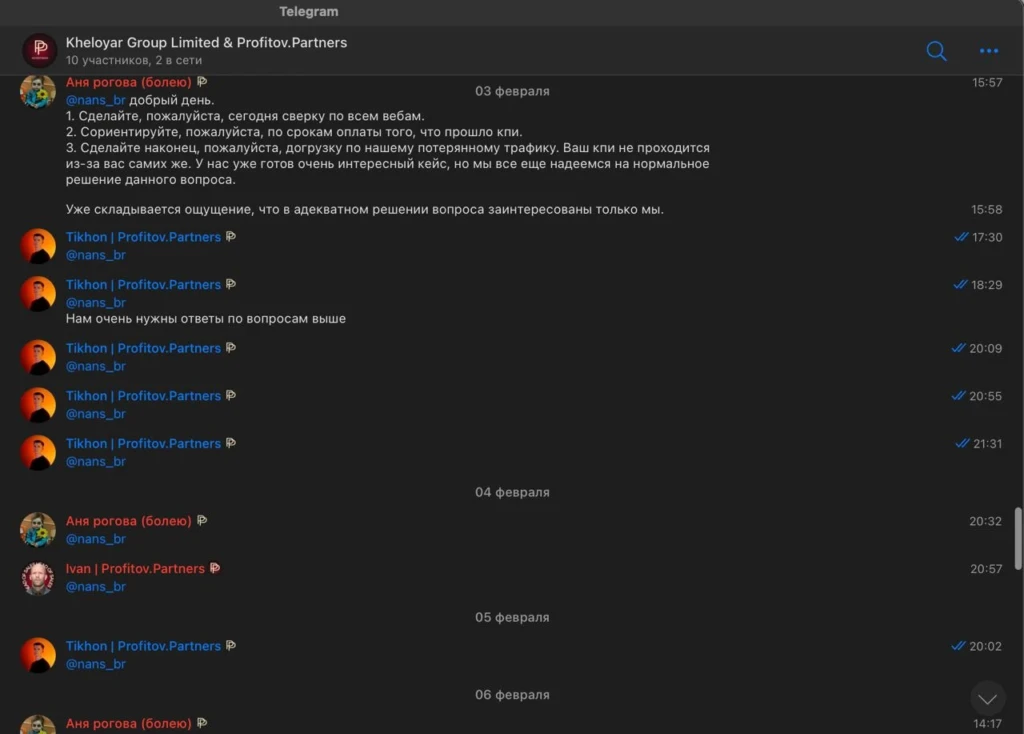Click sender name Tikhon | Profitov.Partners at 21:31
Viewport: 1024px width, 734px height.
tap(143, 443)
